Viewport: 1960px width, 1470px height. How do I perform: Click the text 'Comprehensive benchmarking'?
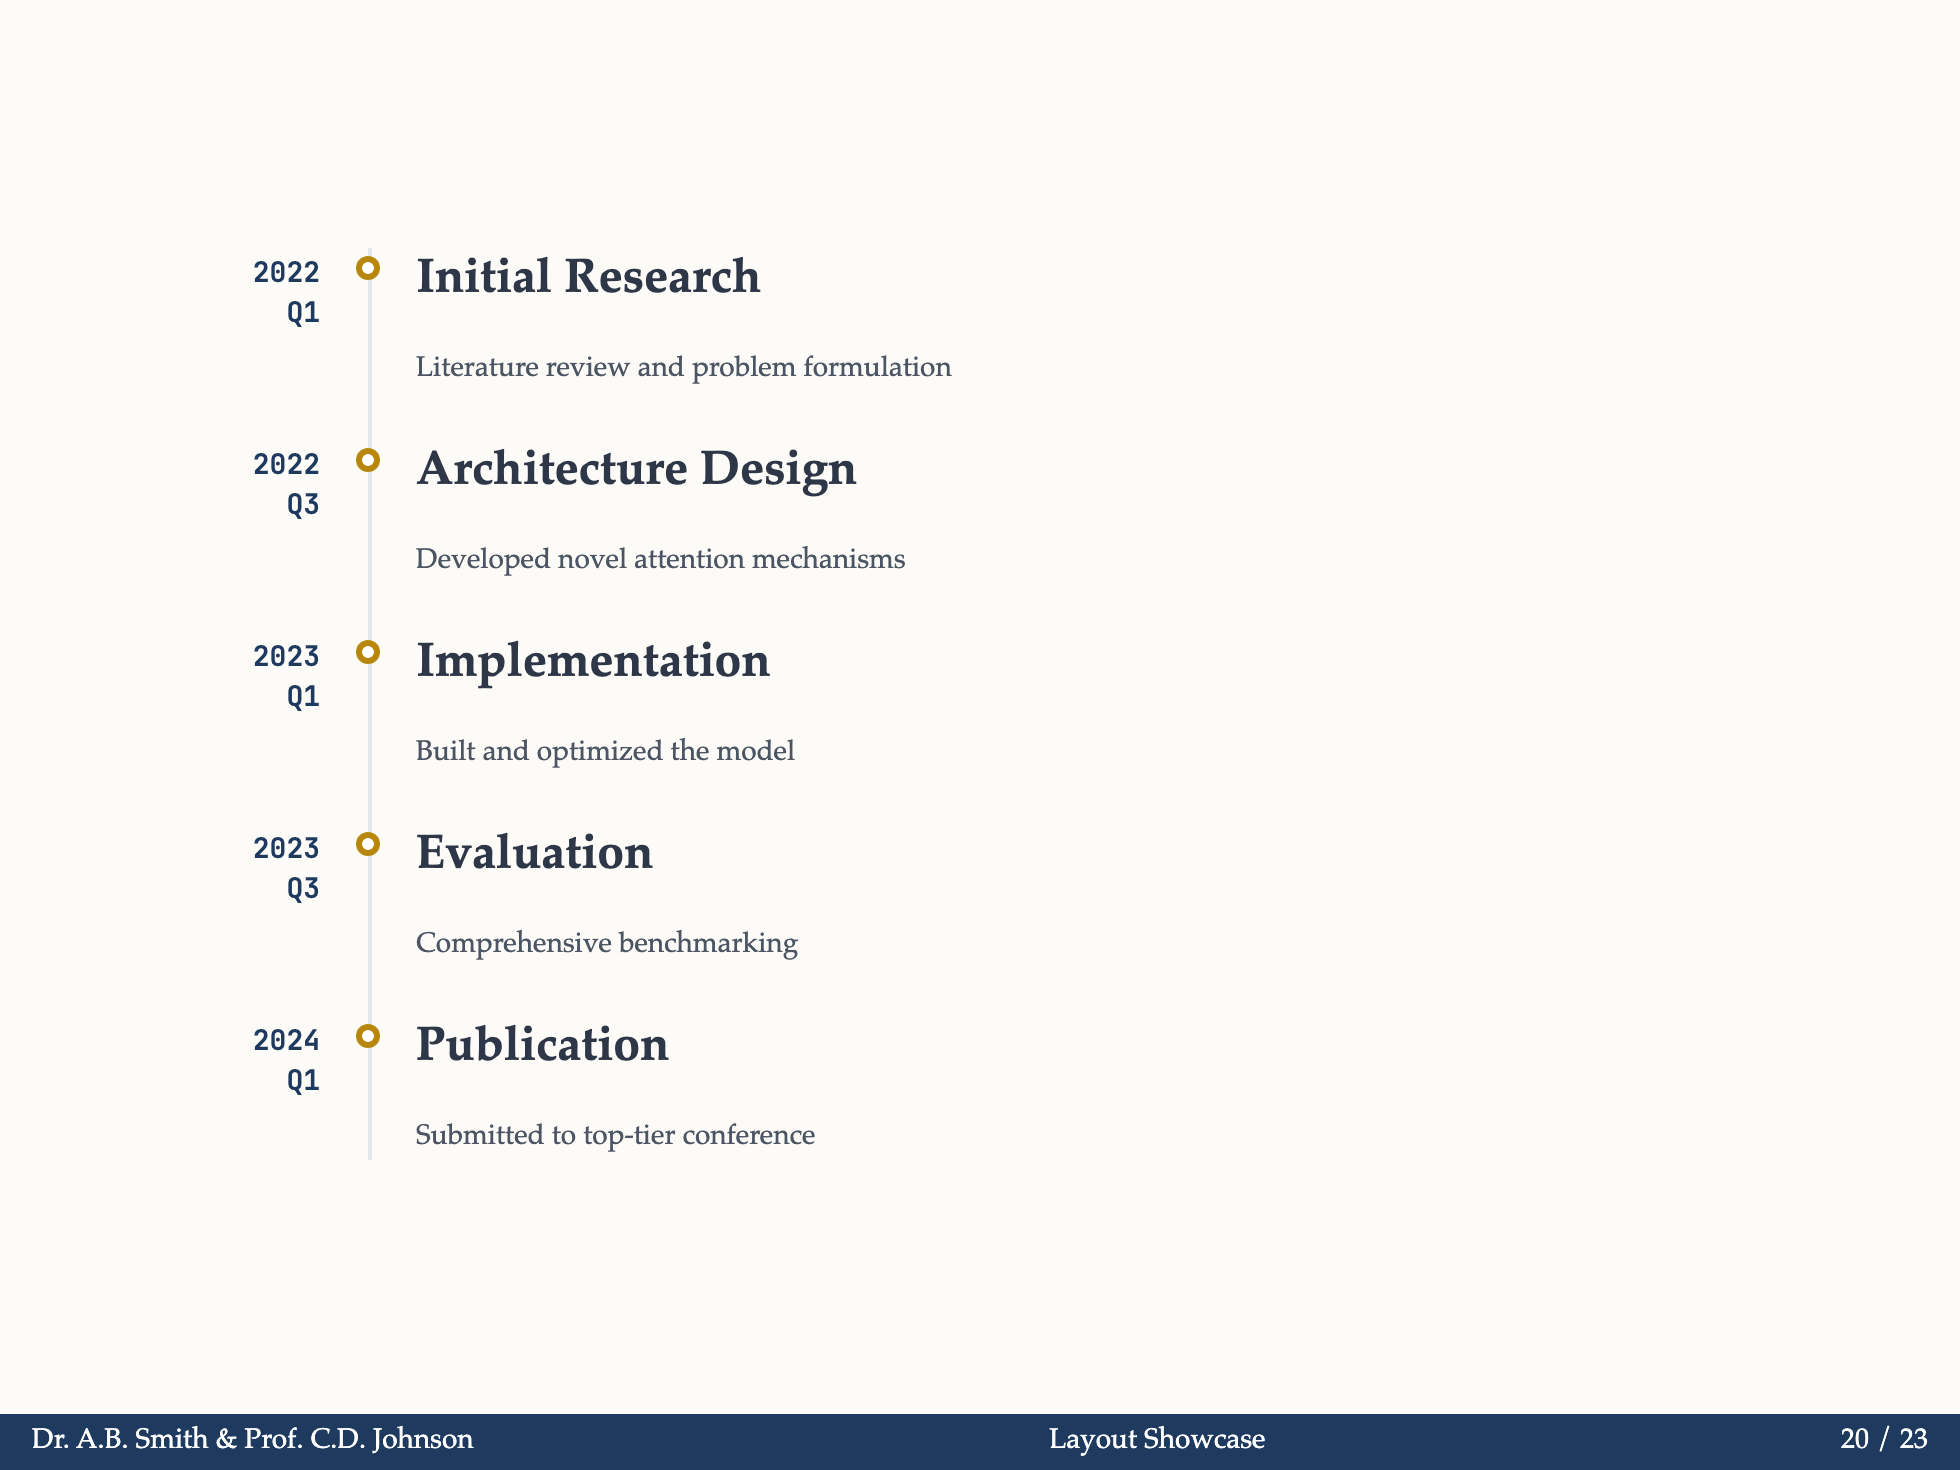[606, 943]
